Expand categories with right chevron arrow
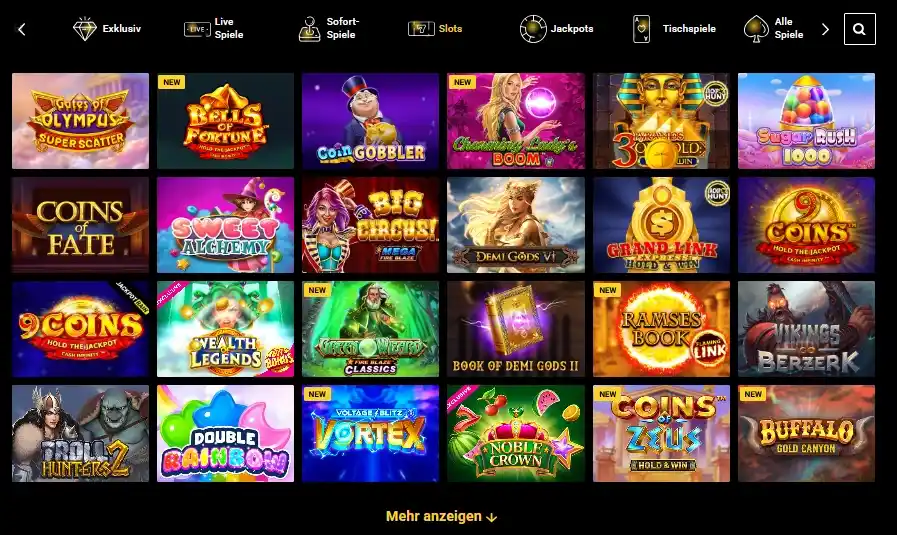897x535 pixels. 825,29
